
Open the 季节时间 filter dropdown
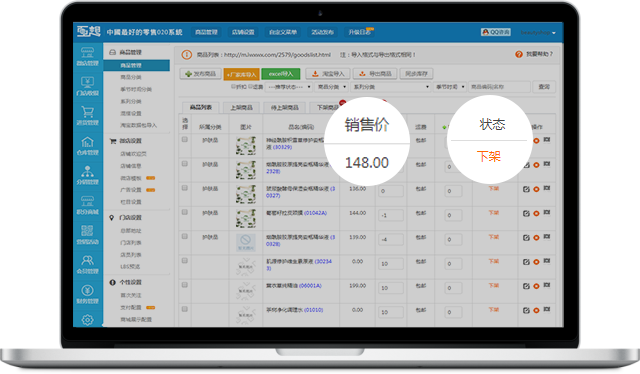pos(450,87)
